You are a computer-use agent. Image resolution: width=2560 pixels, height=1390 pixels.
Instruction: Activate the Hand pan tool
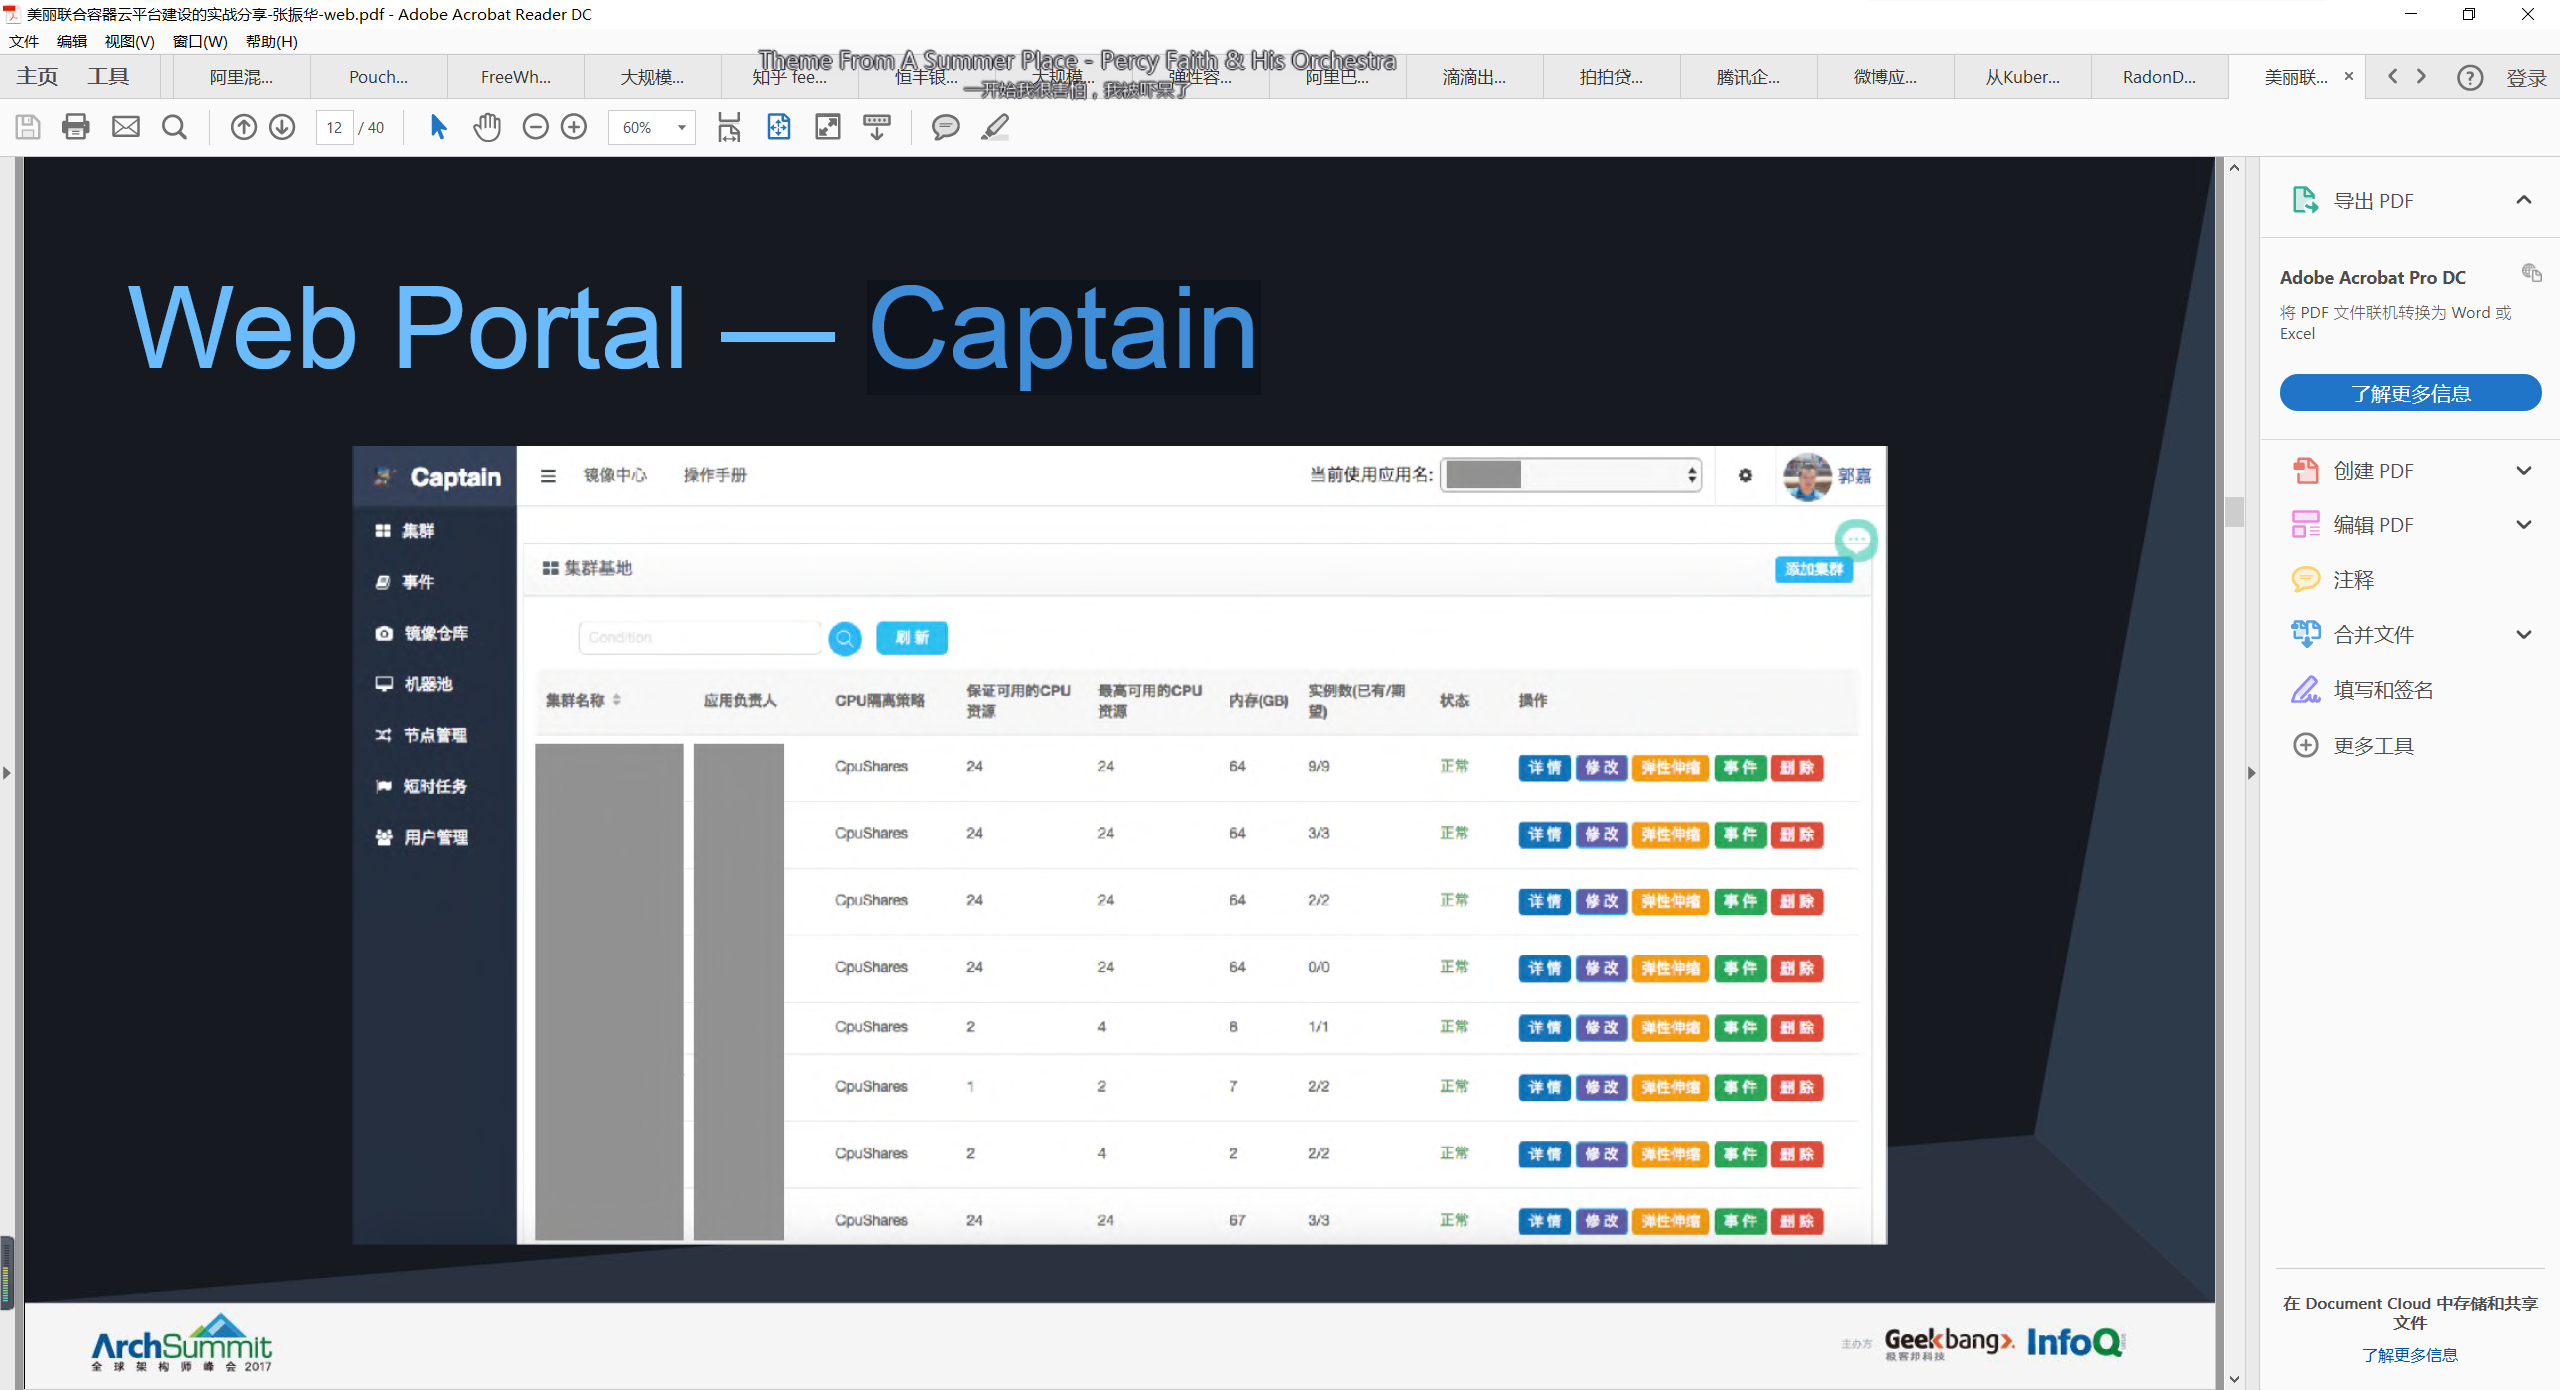[487, 127]
